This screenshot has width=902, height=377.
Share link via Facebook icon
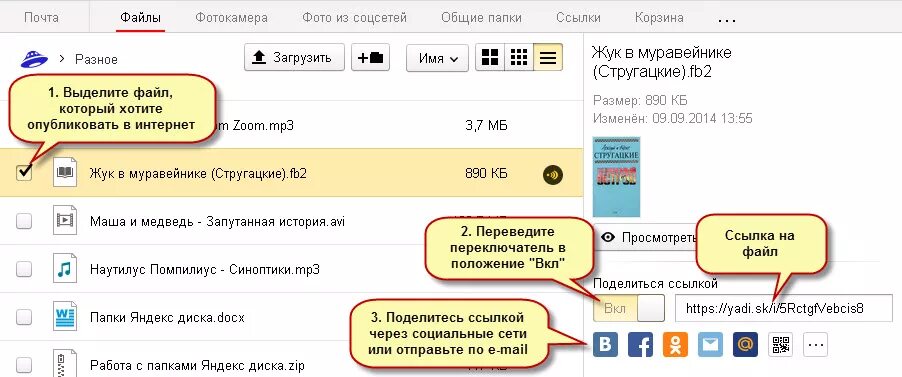pyautogui.click(x=640, y=345)
